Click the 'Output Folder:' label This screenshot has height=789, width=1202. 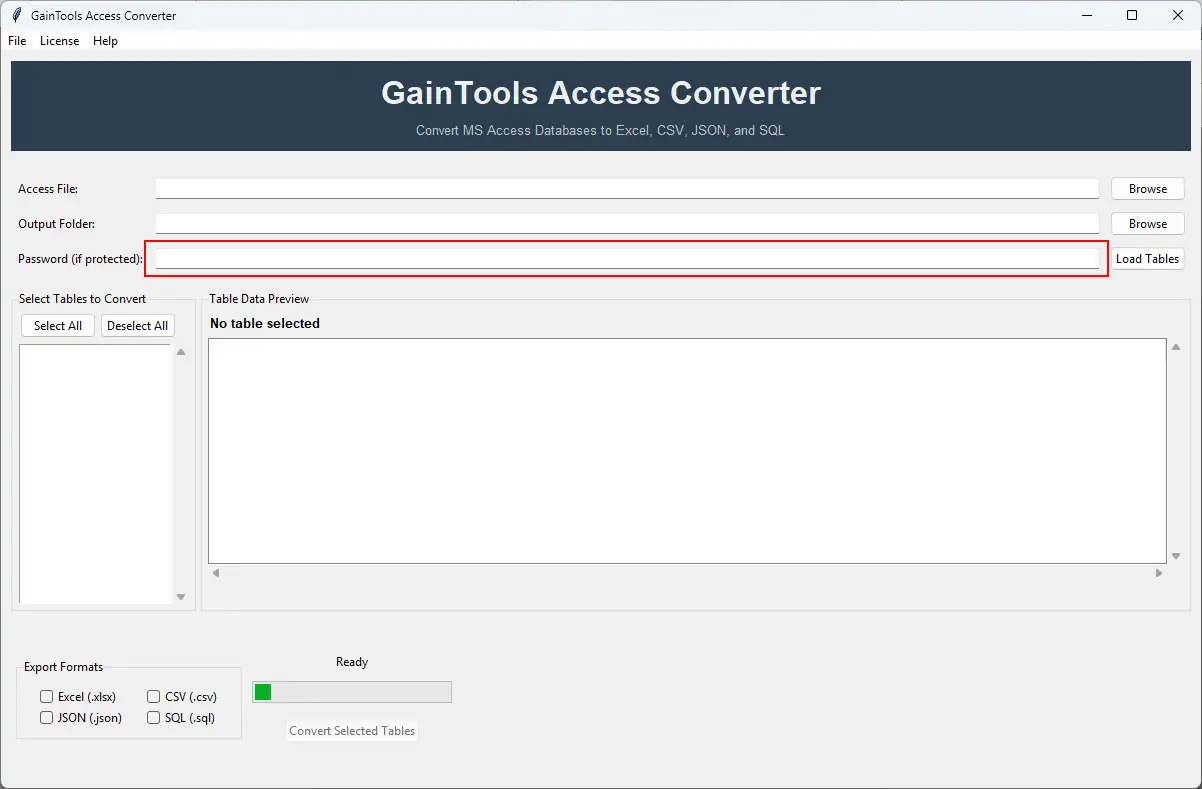56,224
